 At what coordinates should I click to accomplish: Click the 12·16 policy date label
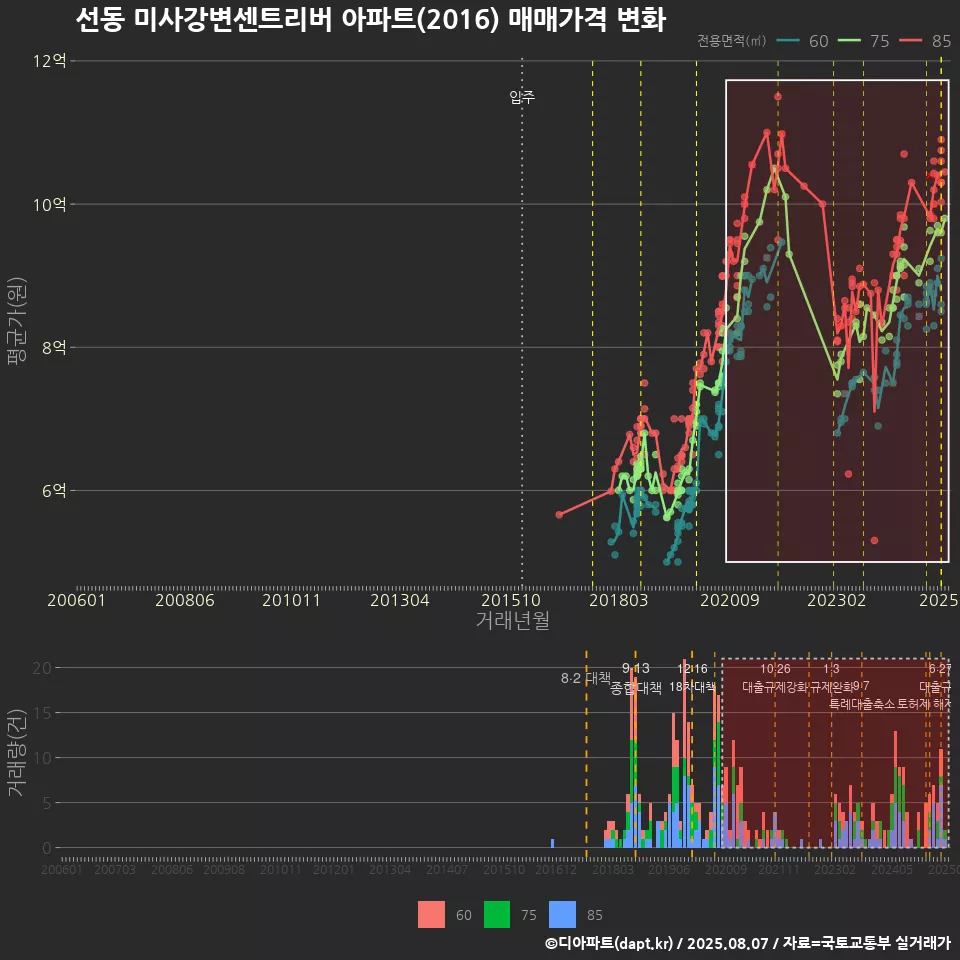[692, 668]
